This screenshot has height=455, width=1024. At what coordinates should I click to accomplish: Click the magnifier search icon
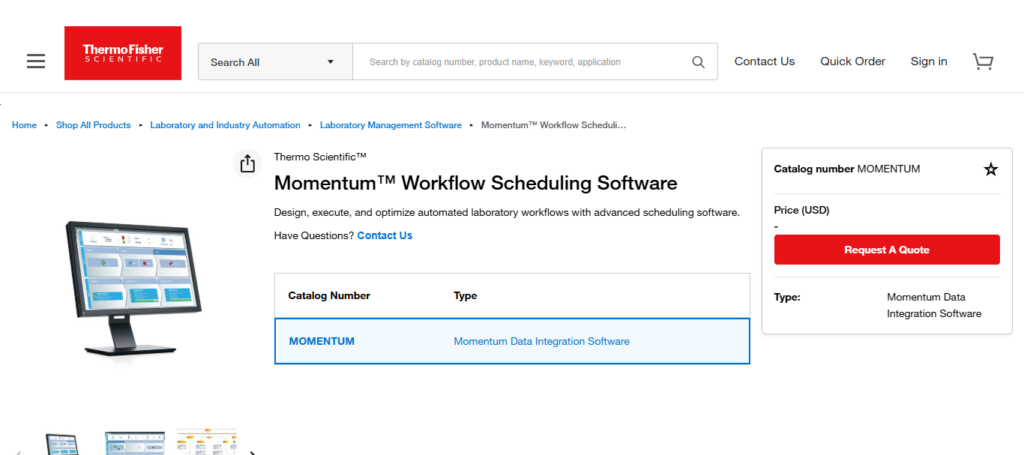pos(698,62)
